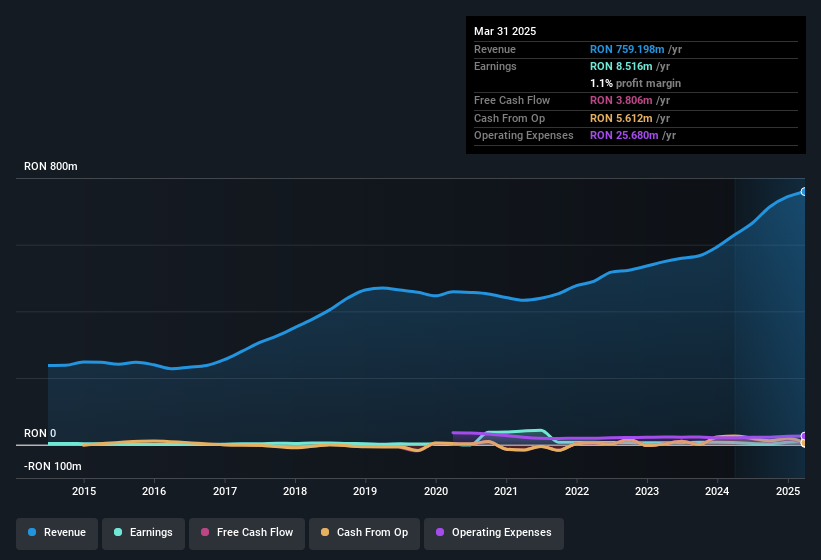The height and width of the screenshot is (560, 821).
Task: Click the Earnings row label in tooltip
Action: point(495,66)
